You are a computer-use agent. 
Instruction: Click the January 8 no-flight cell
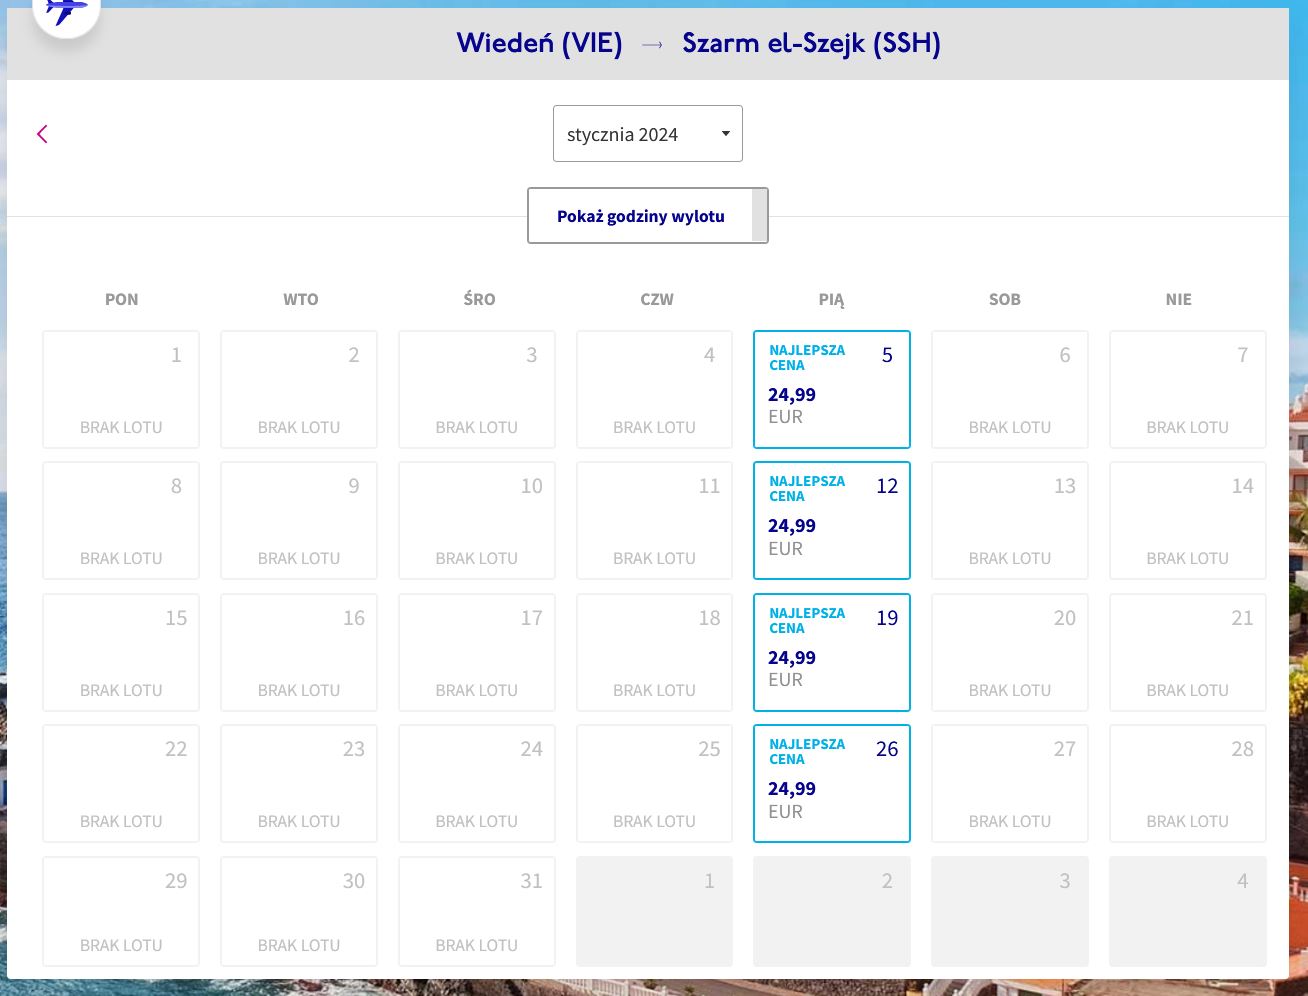121,520
